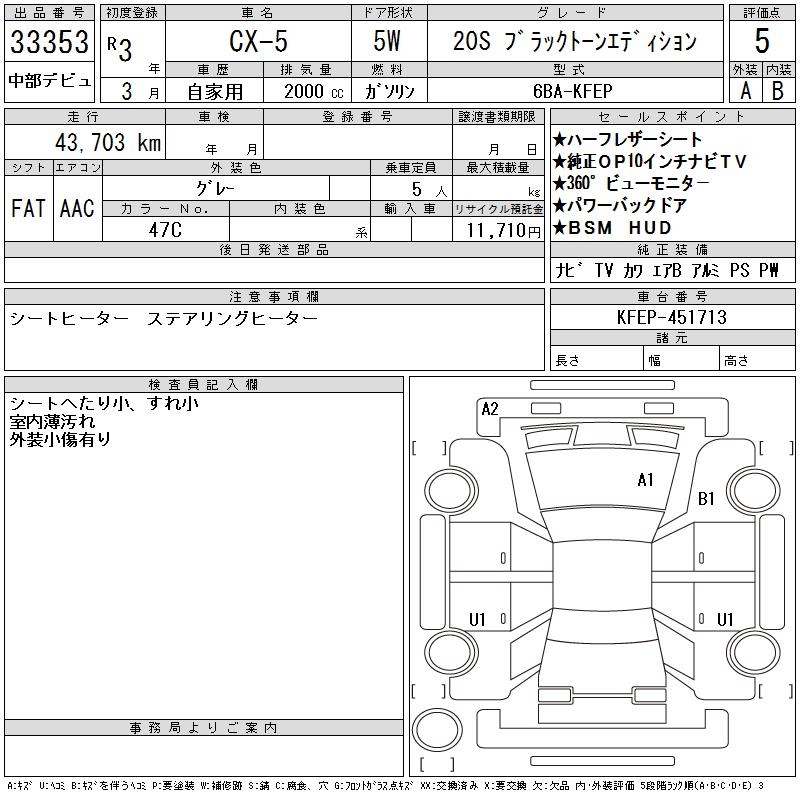
Task: Click the exterior grade A
Action: [x=745, y=91]
